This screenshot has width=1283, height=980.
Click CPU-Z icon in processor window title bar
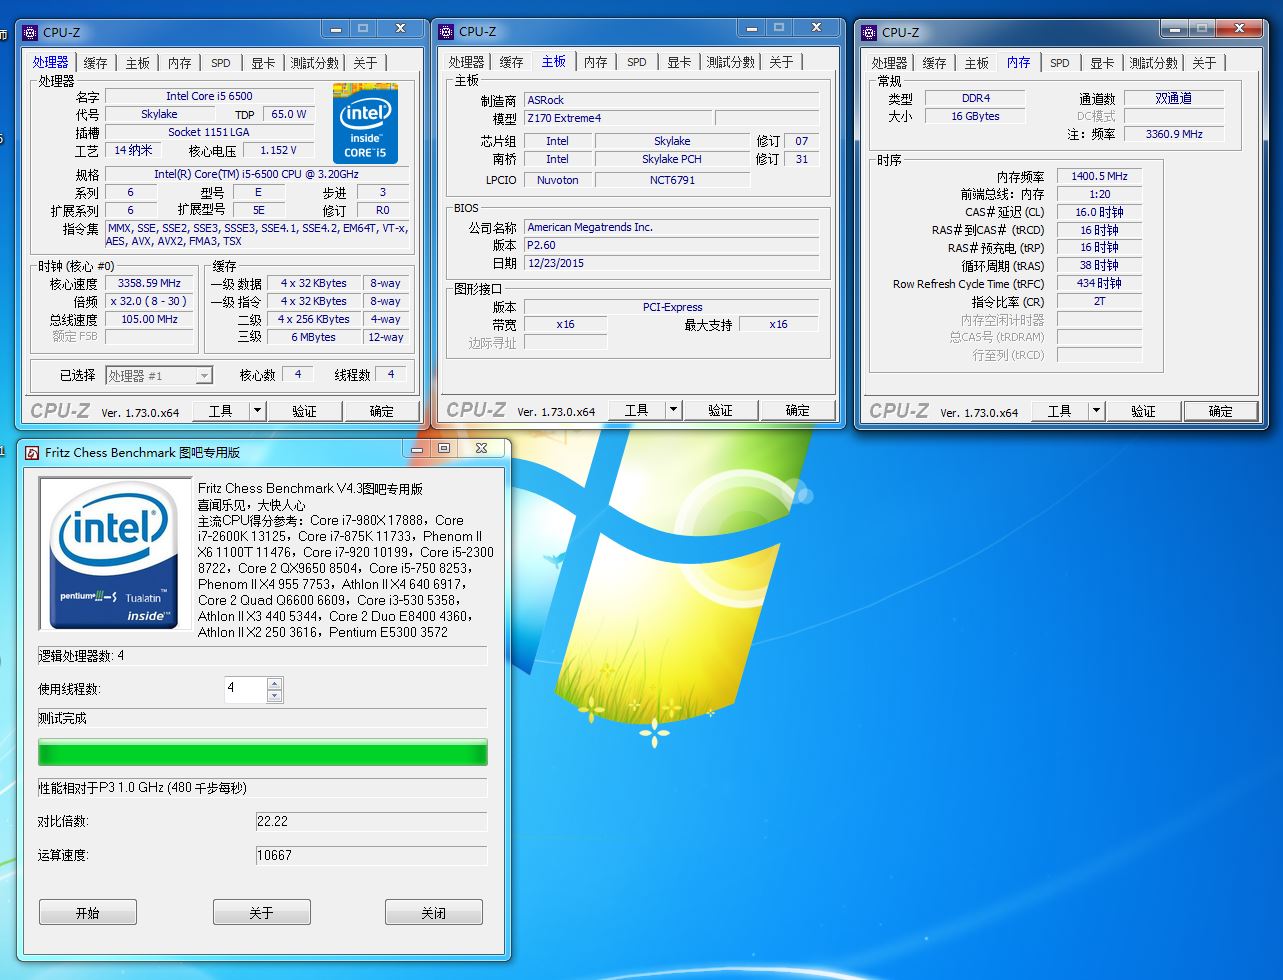tap(29, 33)
